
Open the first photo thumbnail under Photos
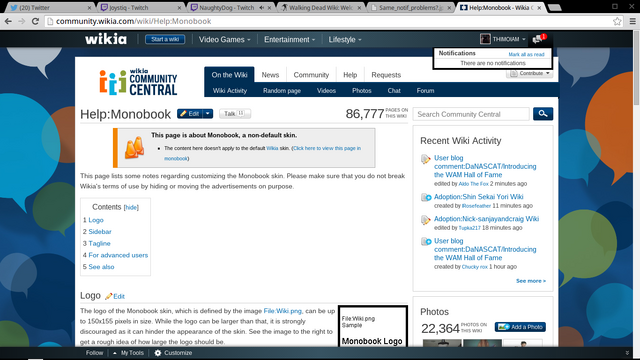pos(442,343)
